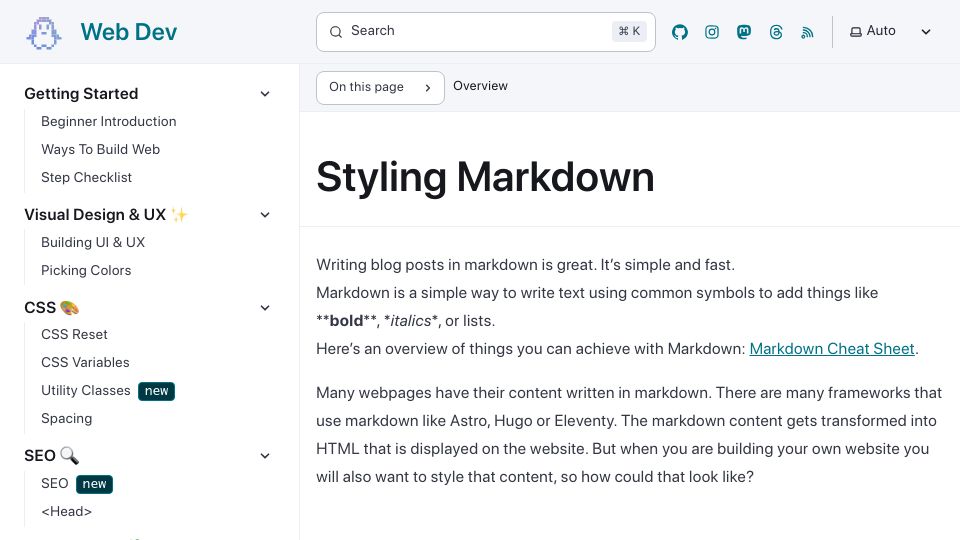The image size is (960, 540).
Task: Open the Threads icon link
Action: click(x=776, y=32)
